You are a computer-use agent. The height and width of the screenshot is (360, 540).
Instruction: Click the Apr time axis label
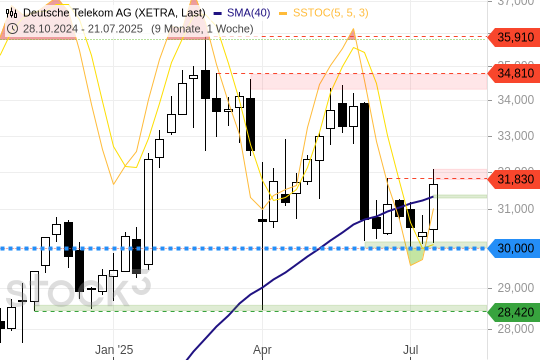[x=262, y=350]
